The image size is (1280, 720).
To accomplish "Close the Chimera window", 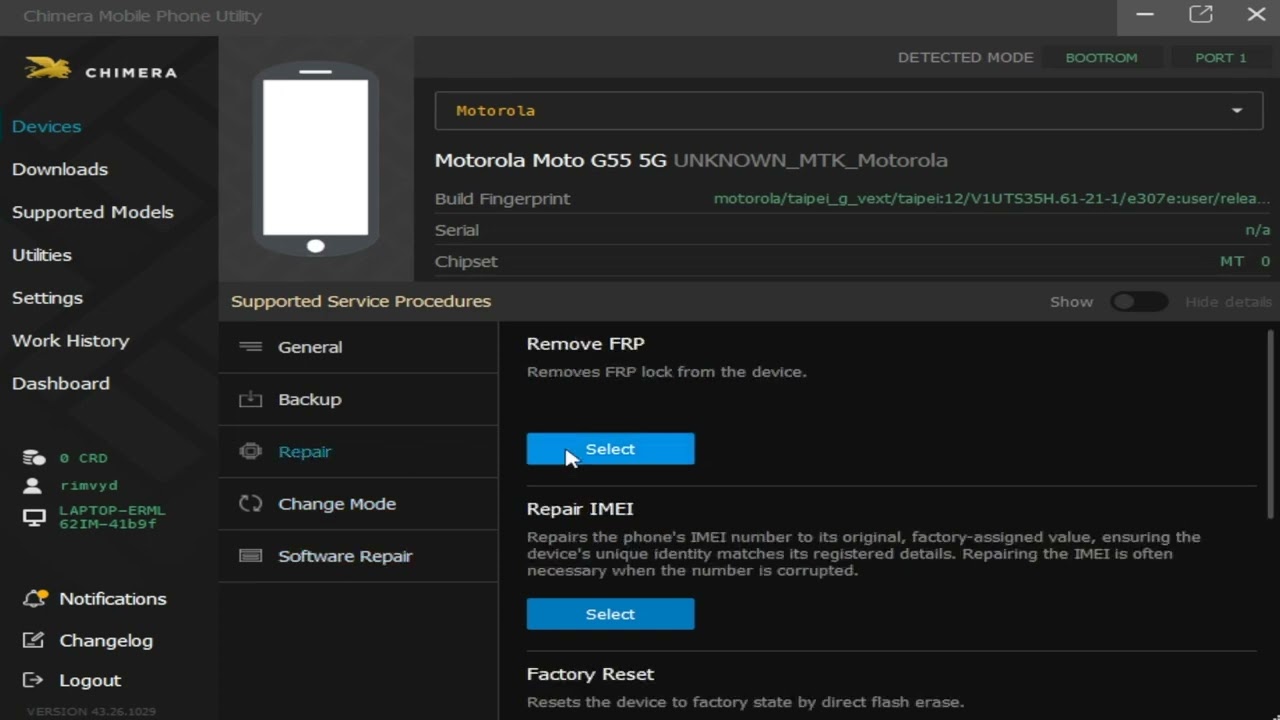I will [1257, 15].
